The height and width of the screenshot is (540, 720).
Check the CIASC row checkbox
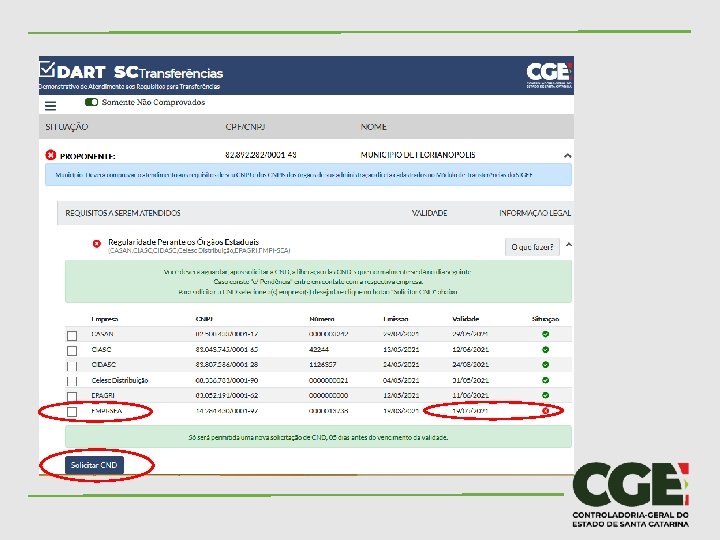(72, 351)
